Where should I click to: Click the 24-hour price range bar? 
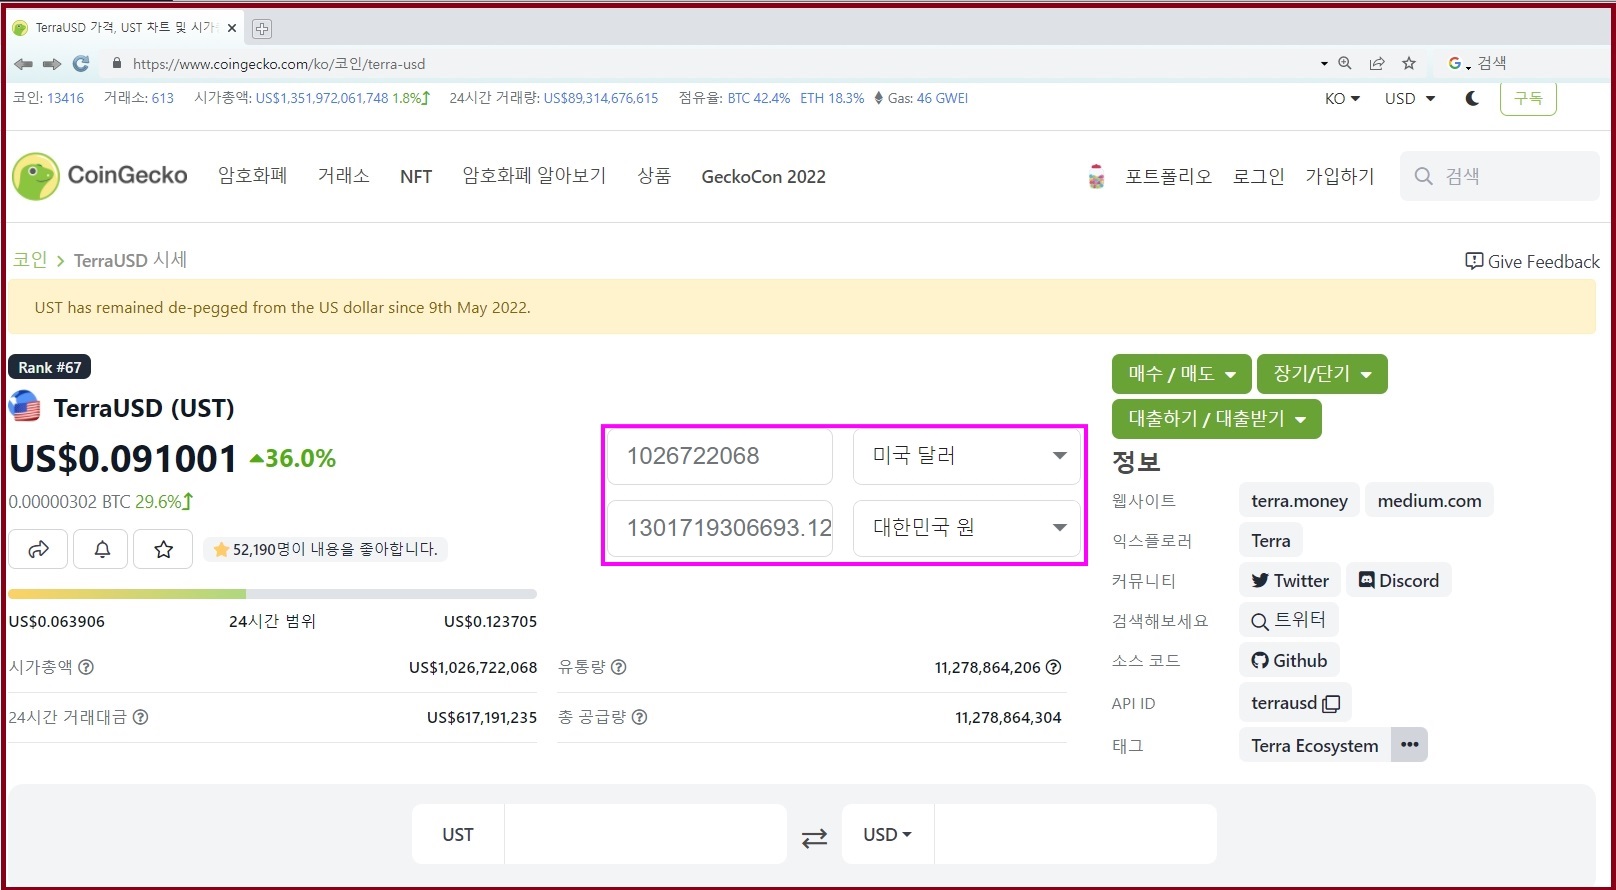[272, 594]
